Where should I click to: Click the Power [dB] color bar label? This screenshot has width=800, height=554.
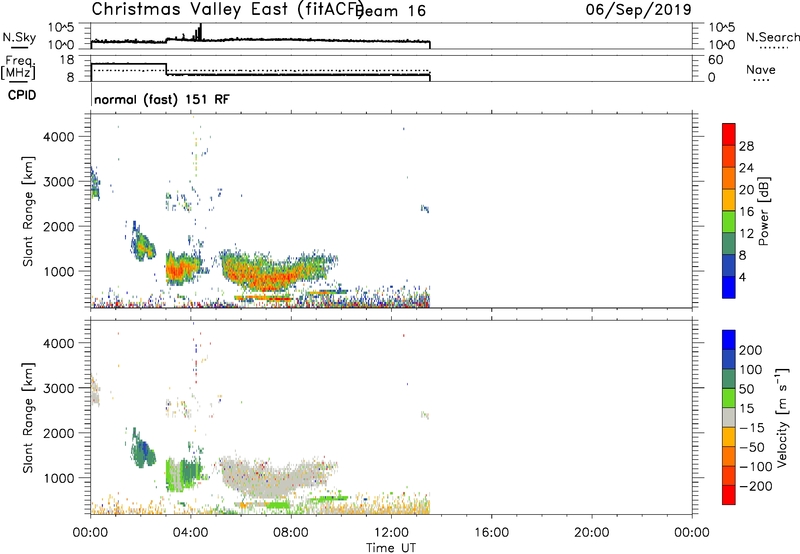[763, 211]
